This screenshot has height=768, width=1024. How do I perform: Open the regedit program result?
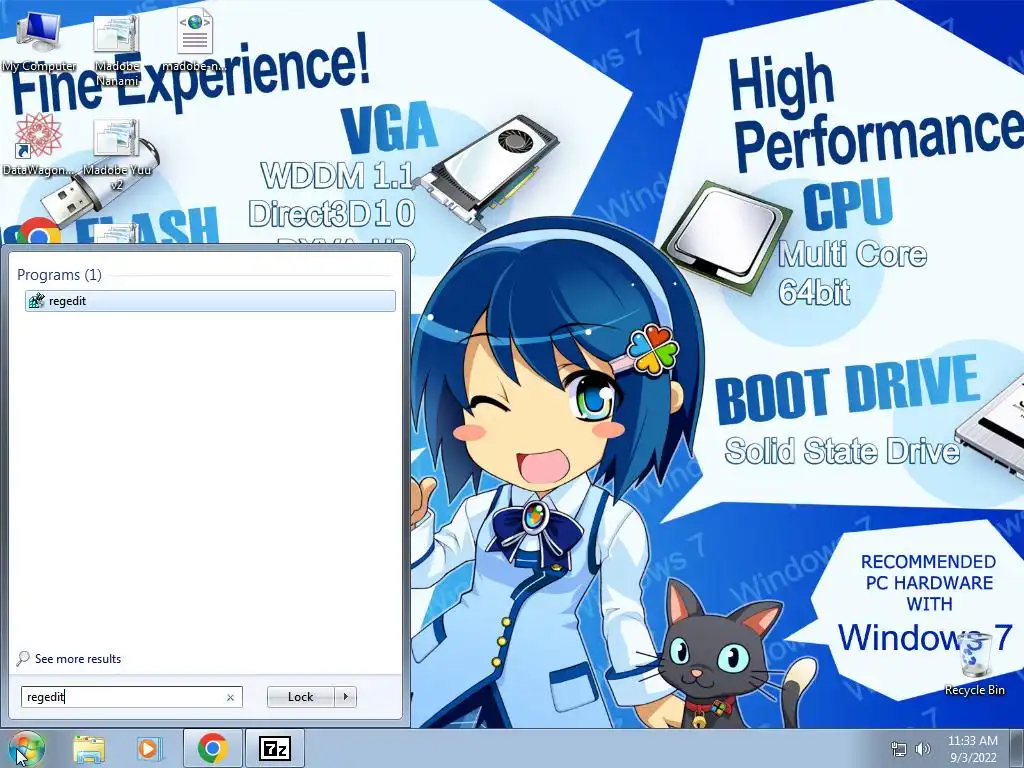210,300
